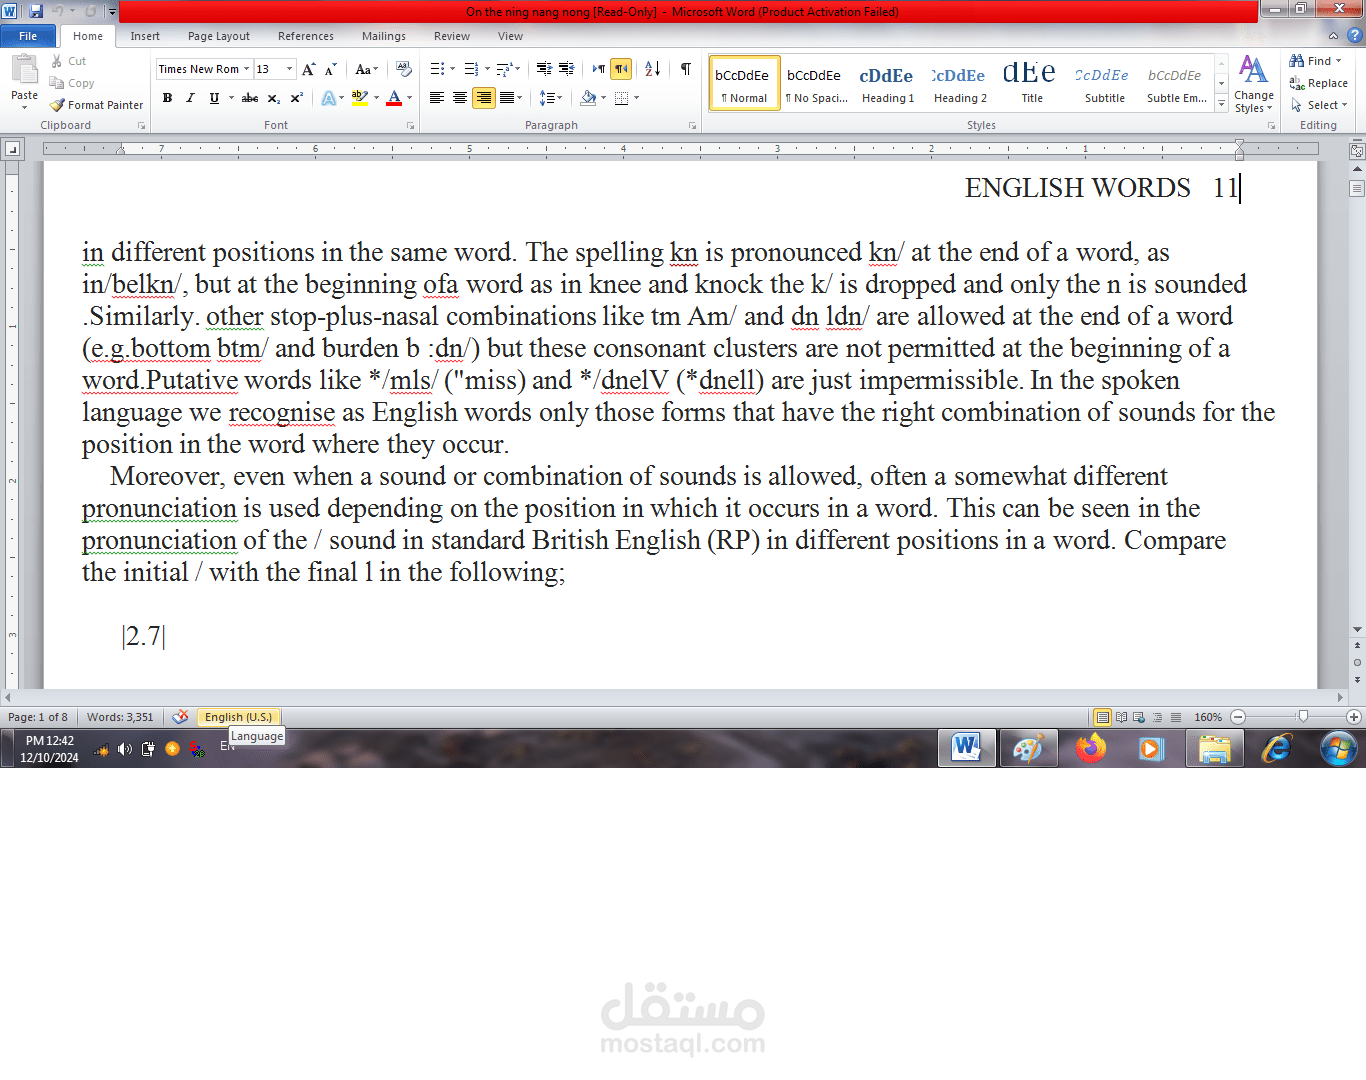The image size is (1366, 1080).
Task: Switch to the Review tab
Action: point(452,36)
